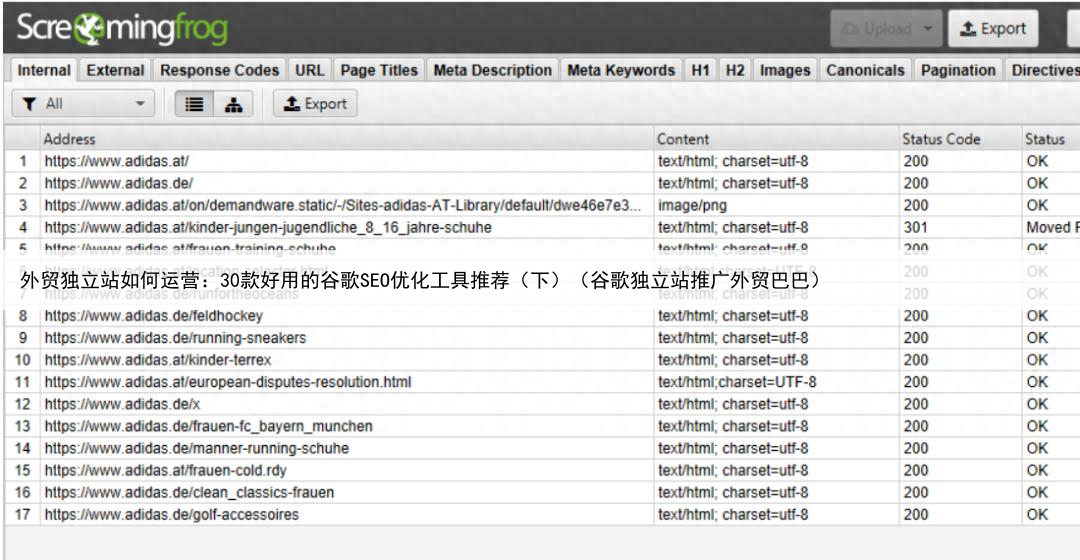Click the Screaming Frog logo

click(121, 30)
